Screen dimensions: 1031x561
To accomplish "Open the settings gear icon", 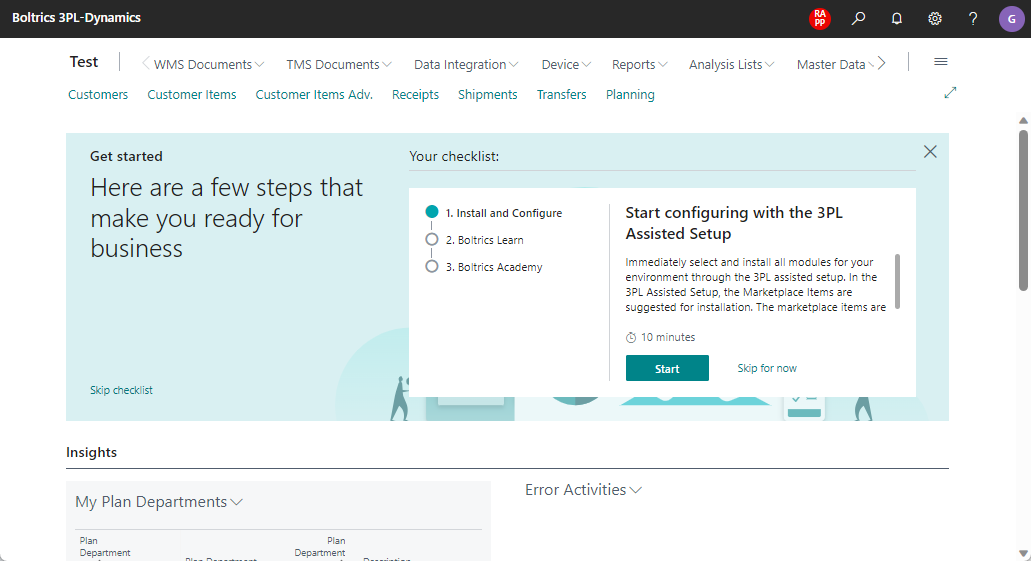I will 935,19.
